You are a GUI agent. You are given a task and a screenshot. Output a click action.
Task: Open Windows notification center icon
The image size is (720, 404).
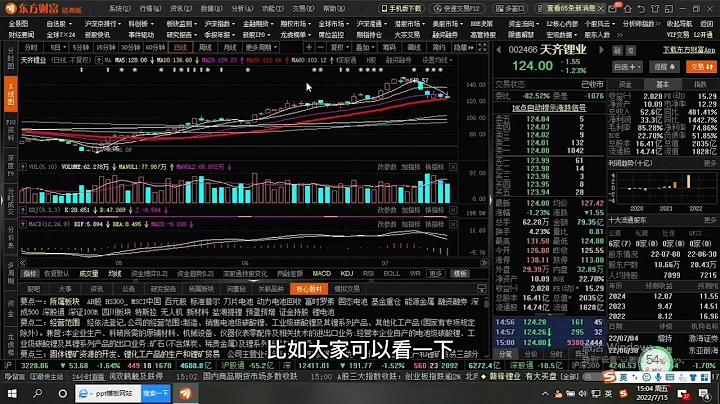(x=704, y=393)
